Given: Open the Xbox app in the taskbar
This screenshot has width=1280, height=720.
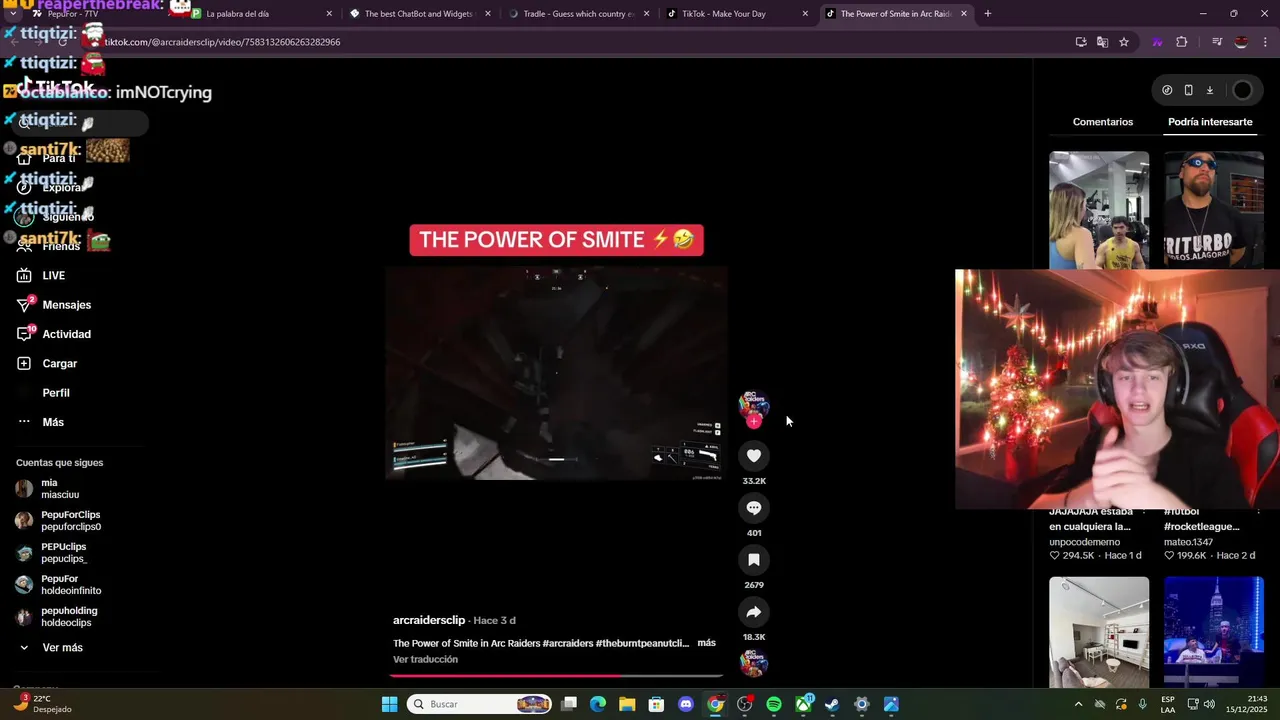Looking at the screenshot, I should tap(803, 704).
